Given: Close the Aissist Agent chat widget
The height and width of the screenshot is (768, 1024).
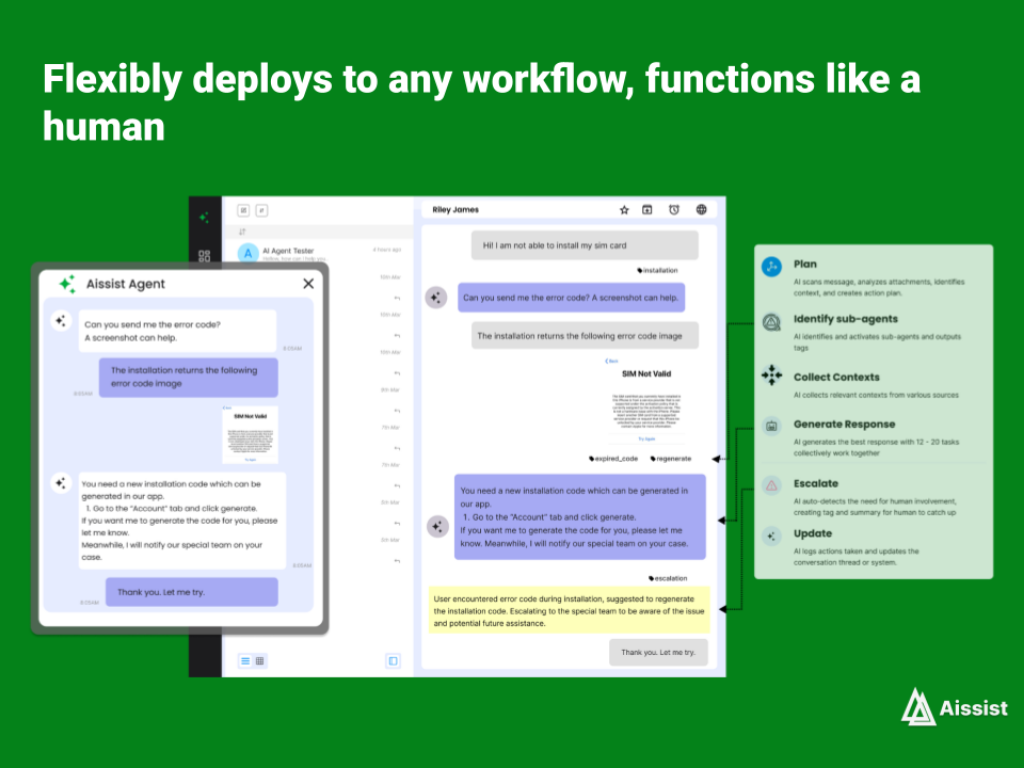Looking at the screenshot, I should [308, 284].
